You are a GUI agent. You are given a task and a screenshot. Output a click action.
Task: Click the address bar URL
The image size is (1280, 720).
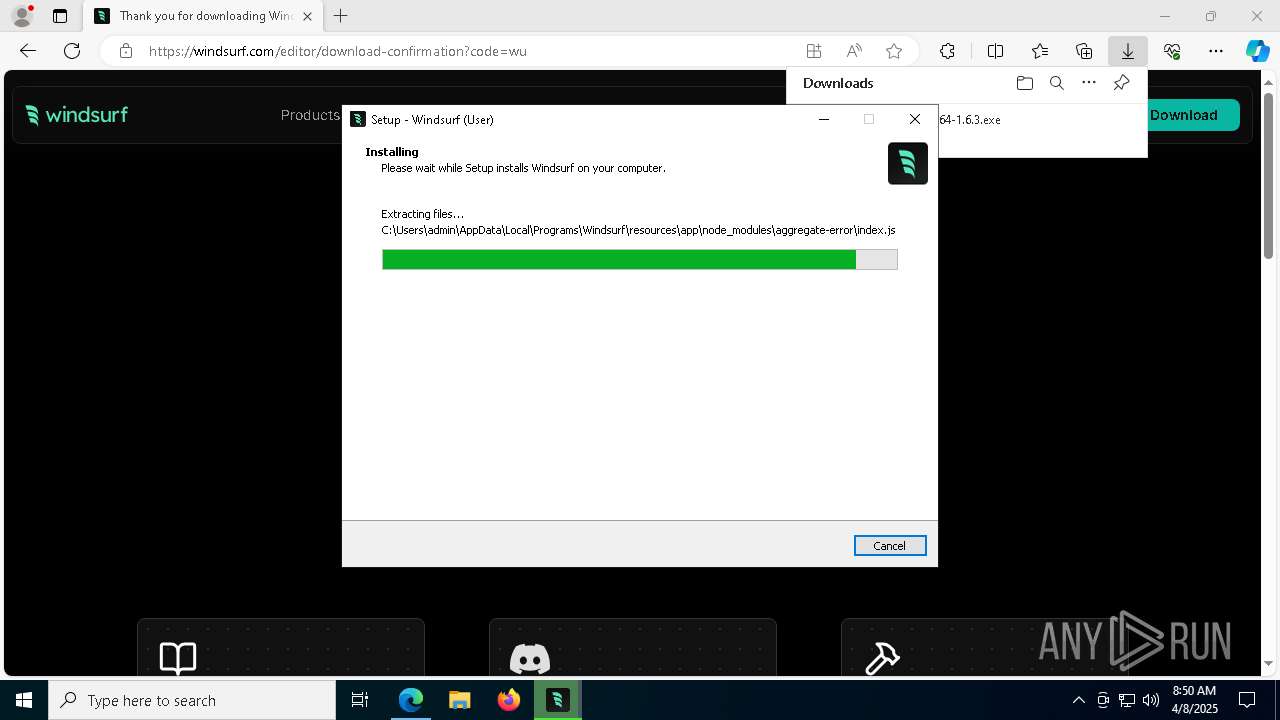(x=338, y=51)
